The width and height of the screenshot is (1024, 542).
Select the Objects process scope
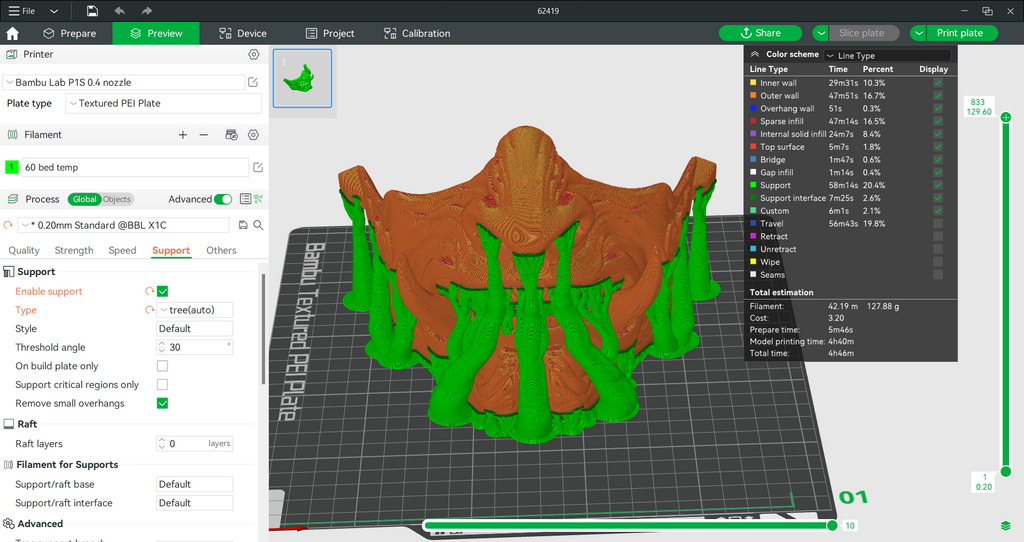(x=116, y=199)
